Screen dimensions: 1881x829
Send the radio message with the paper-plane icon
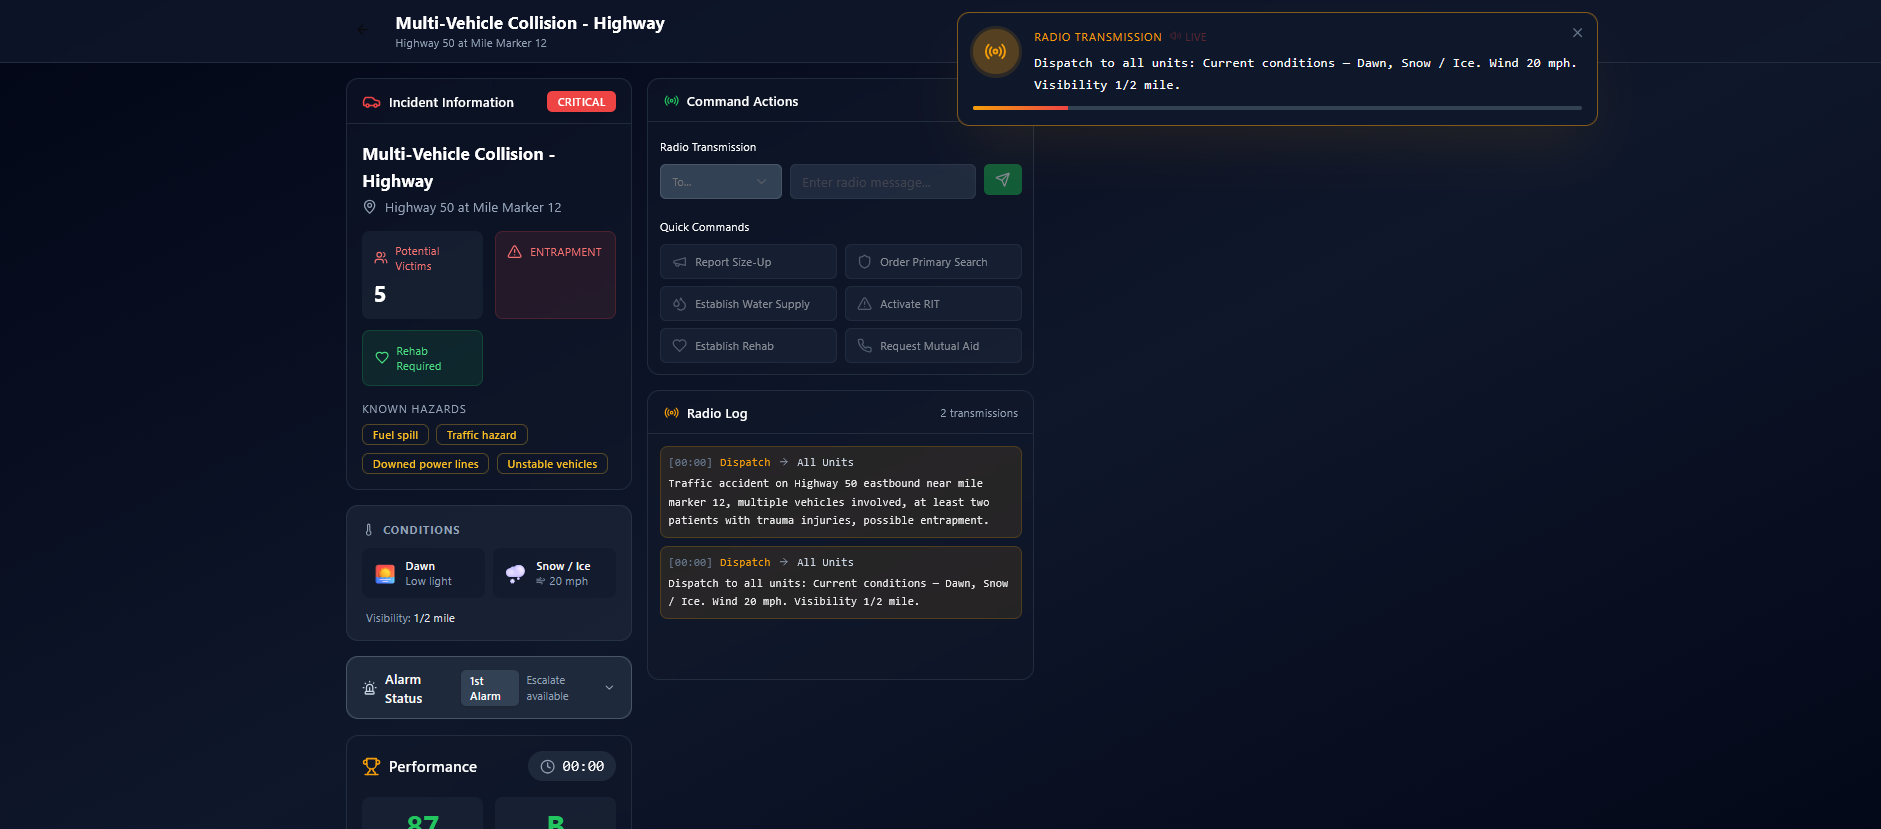point(1002,180)
